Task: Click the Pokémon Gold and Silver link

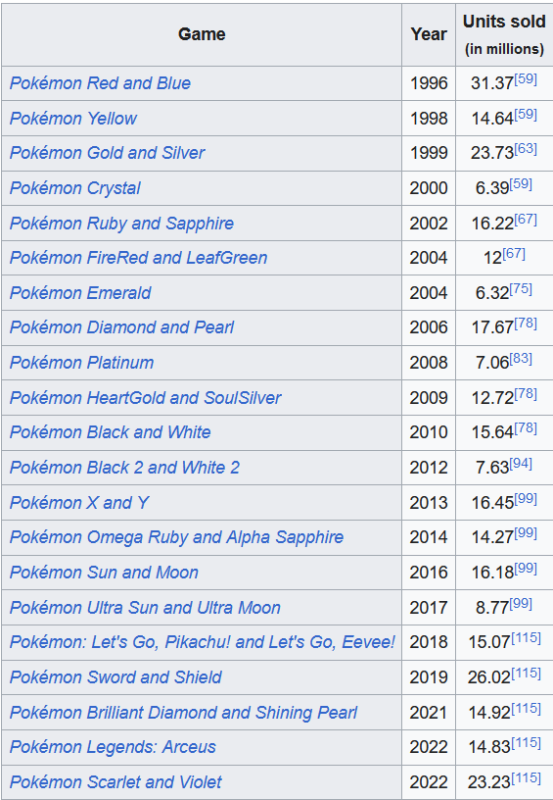Action: [x=107, y=153]
